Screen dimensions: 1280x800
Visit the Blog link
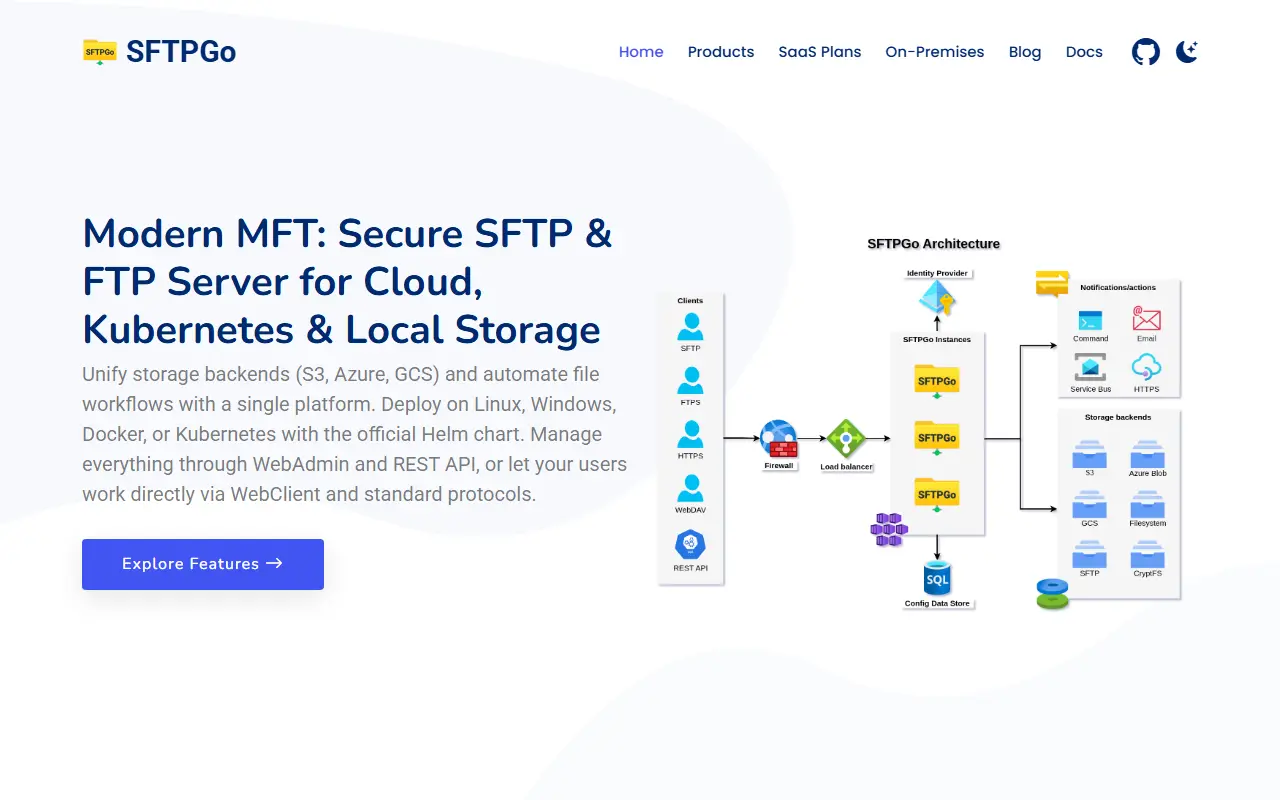coord(1025,52)
